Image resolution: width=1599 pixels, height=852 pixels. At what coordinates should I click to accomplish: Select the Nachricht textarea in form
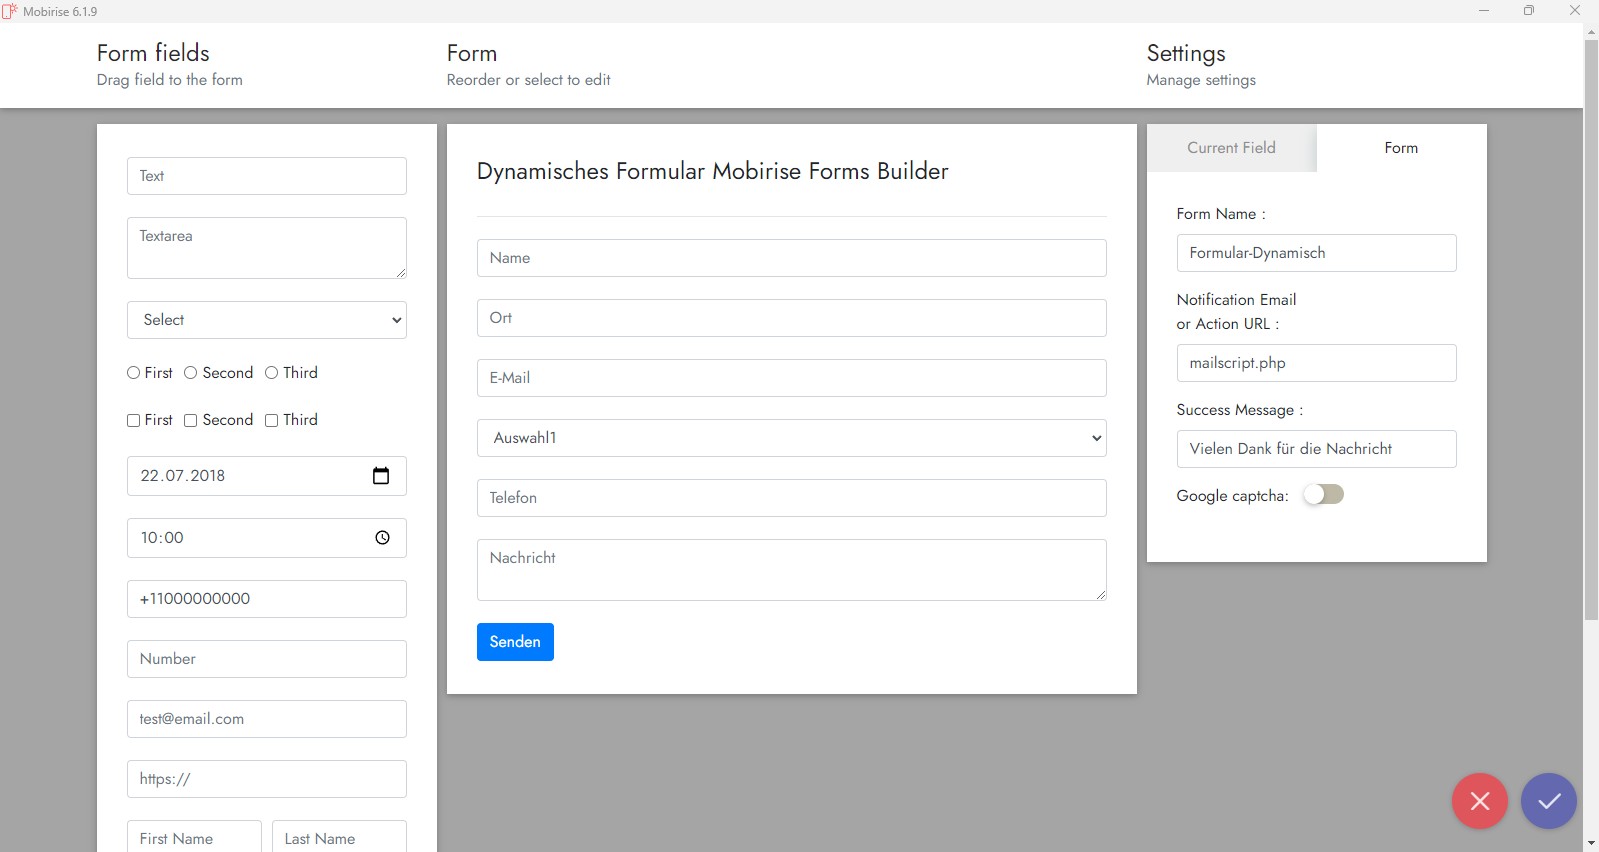791,570
